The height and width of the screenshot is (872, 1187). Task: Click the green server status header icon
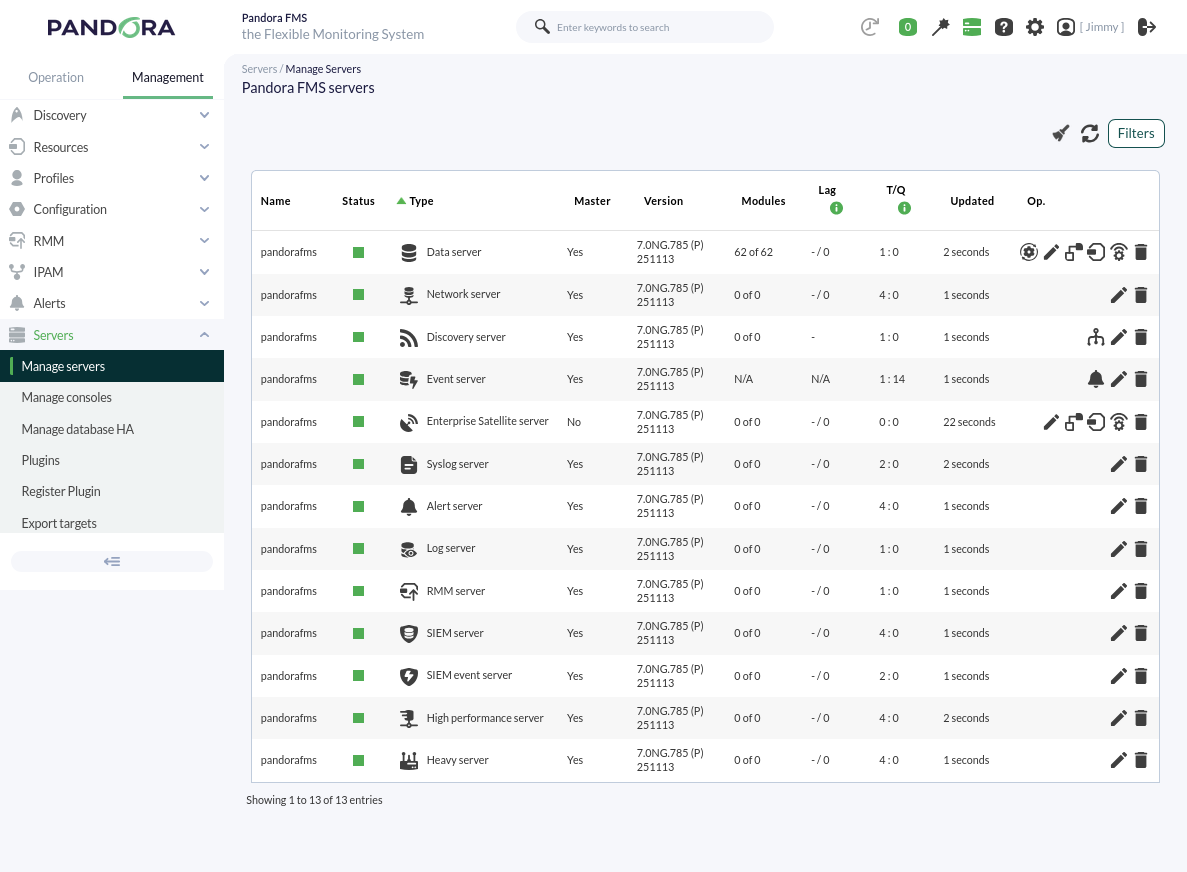click(x=972, y=27)
